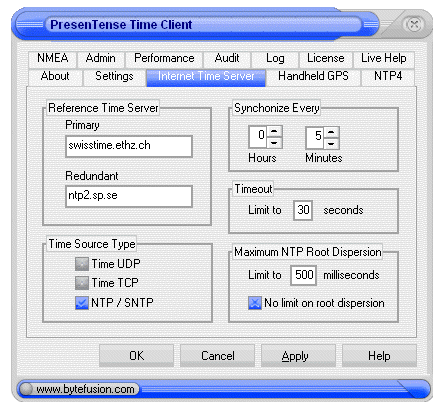Click the Timeout seconds field
443x416 pixels.
pos(303,210)
